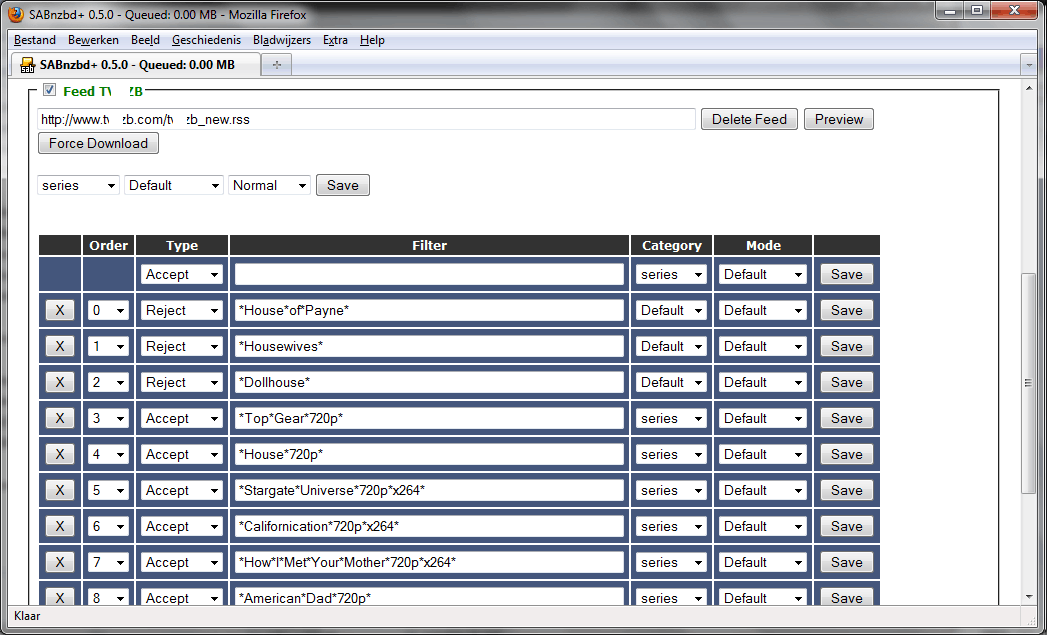Select the SABnzbd+ 0.5.0 browser tab
Image resolution: width=1047 pixels, height=635 pixels.
pos(136,65)
